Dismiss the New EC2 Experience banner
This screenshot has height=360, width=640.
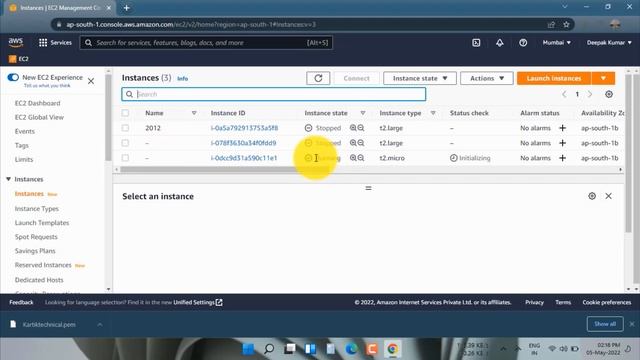[x=91, y=81]
